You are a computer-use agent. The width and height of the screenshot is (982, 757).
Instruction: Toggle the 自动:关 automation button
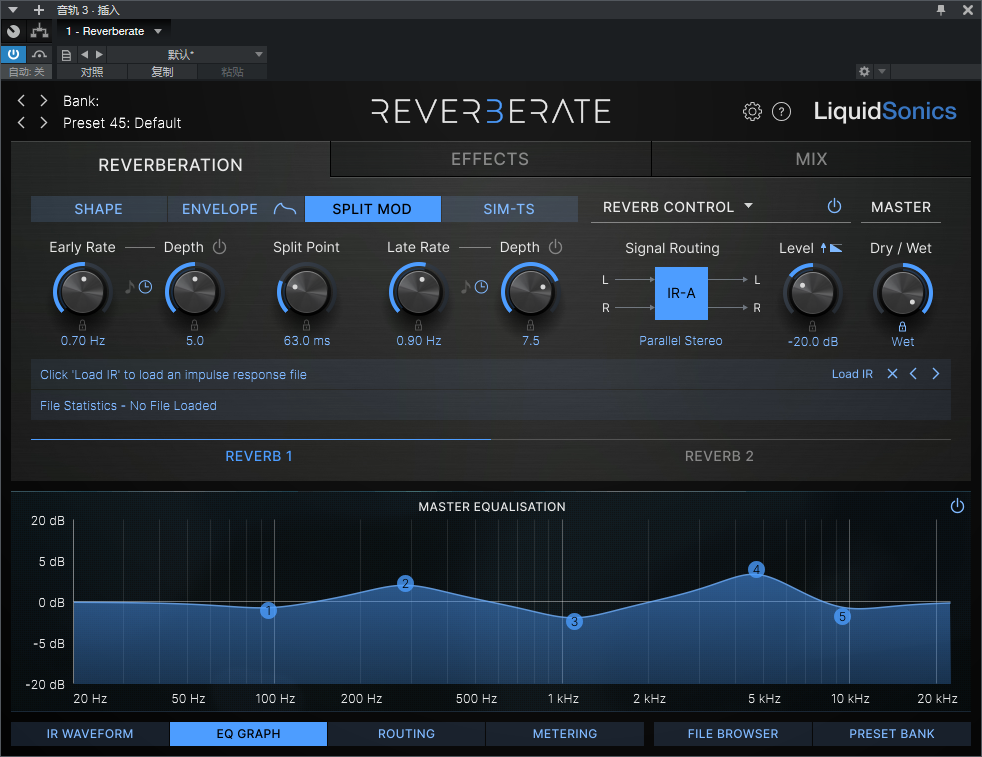coord(26,72)
